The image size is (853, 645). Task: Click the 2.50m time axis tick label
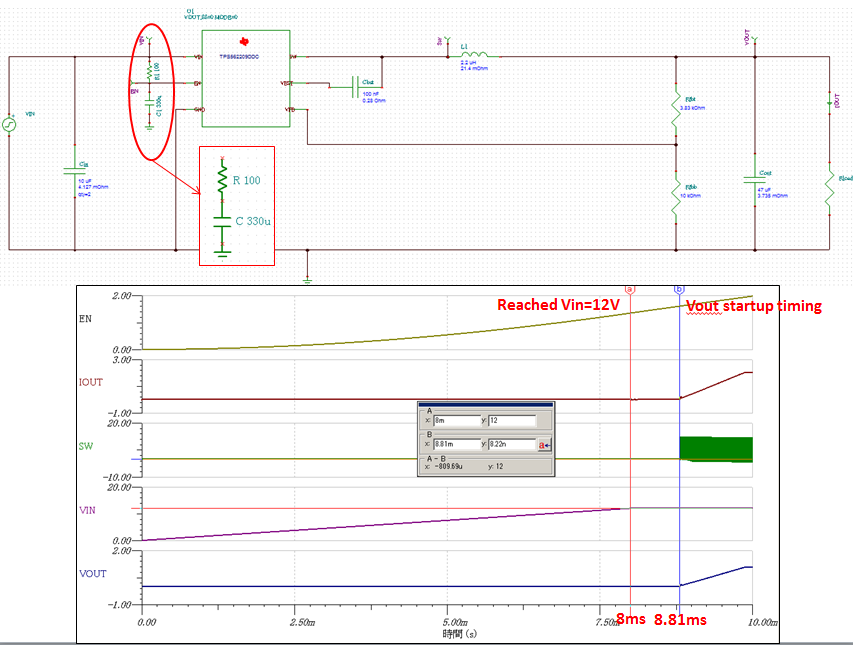point(302,622)
